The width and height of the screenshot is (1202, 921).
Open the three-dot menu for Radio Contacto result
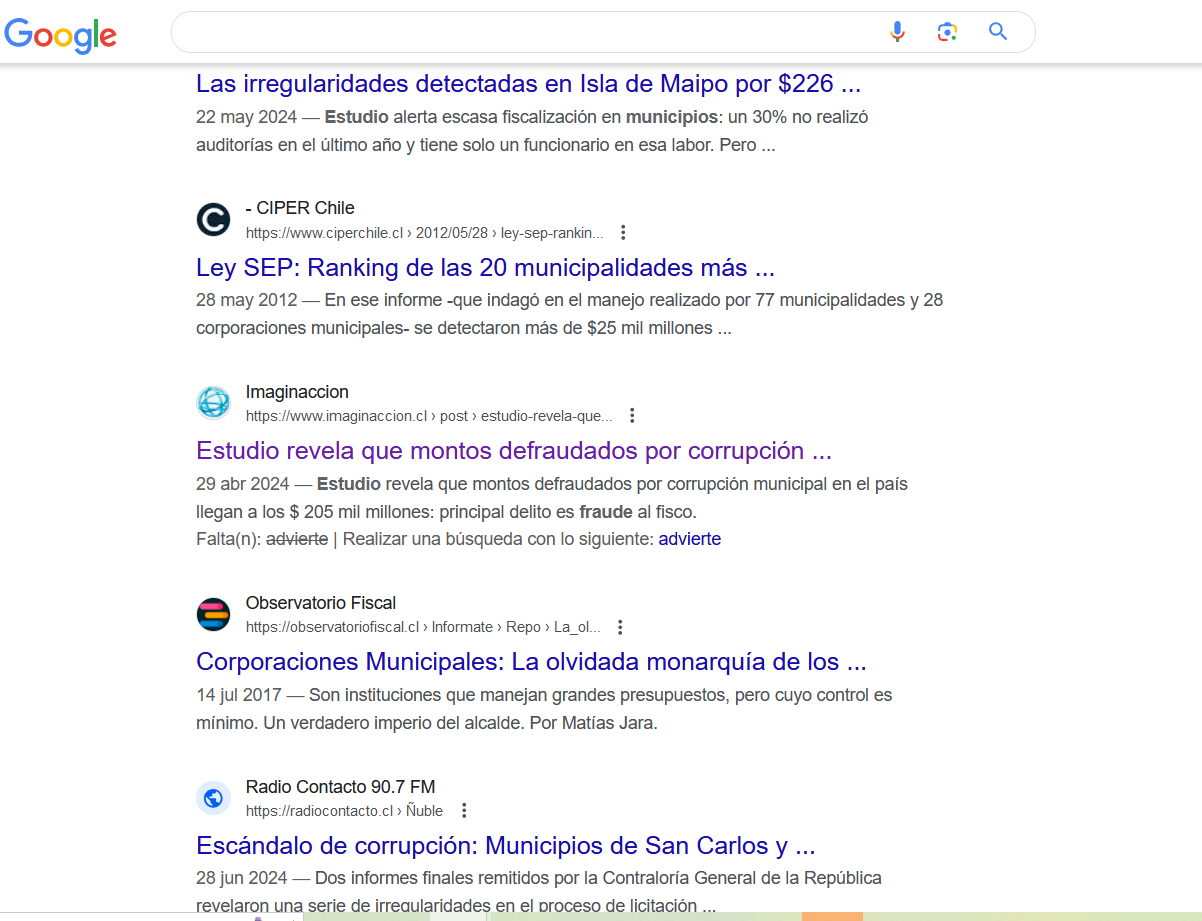tap(463, 810)
